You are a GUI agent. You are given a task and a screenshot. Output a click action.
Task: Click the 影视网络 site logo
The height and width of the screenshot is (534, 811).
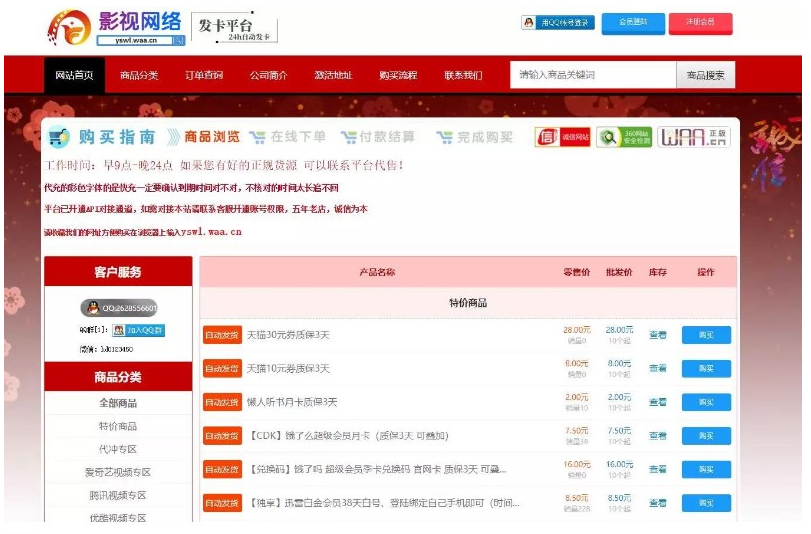click(x=116, y=28)
